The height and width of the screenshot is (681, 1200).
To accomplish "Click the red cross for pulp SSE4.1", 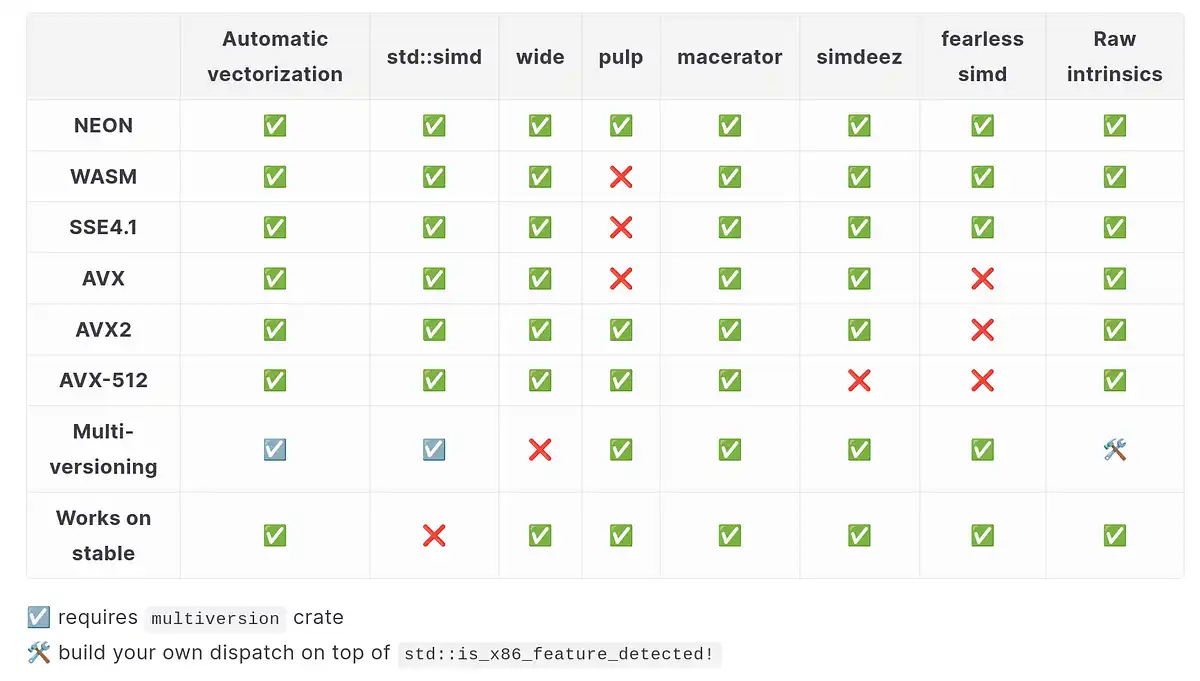I will 621,227.
